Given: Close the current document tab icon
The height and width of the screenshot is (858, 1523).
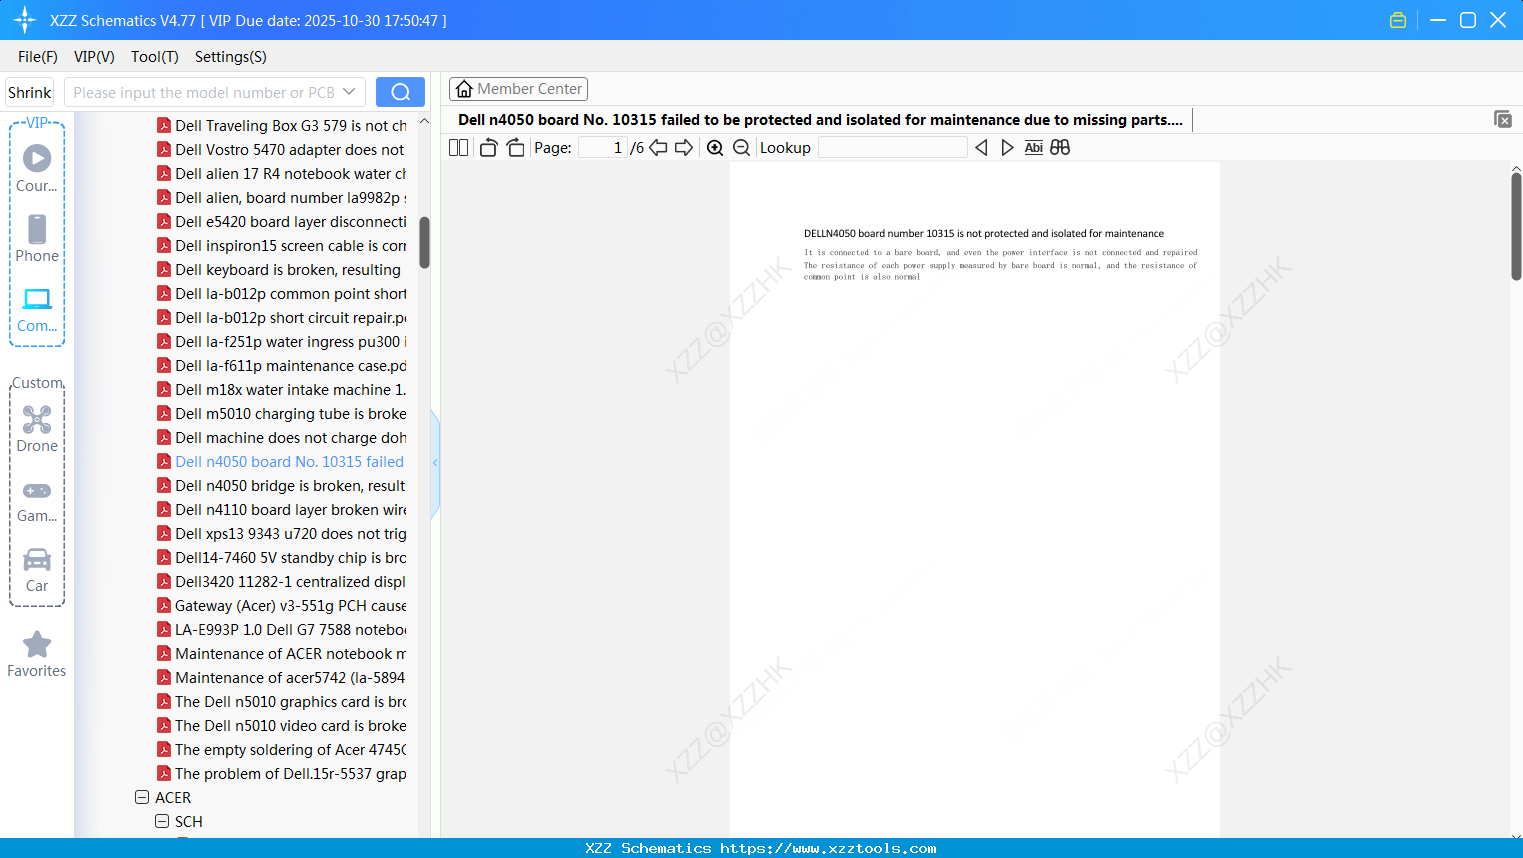Looking at the screenshot, I should pos(1502,119).
